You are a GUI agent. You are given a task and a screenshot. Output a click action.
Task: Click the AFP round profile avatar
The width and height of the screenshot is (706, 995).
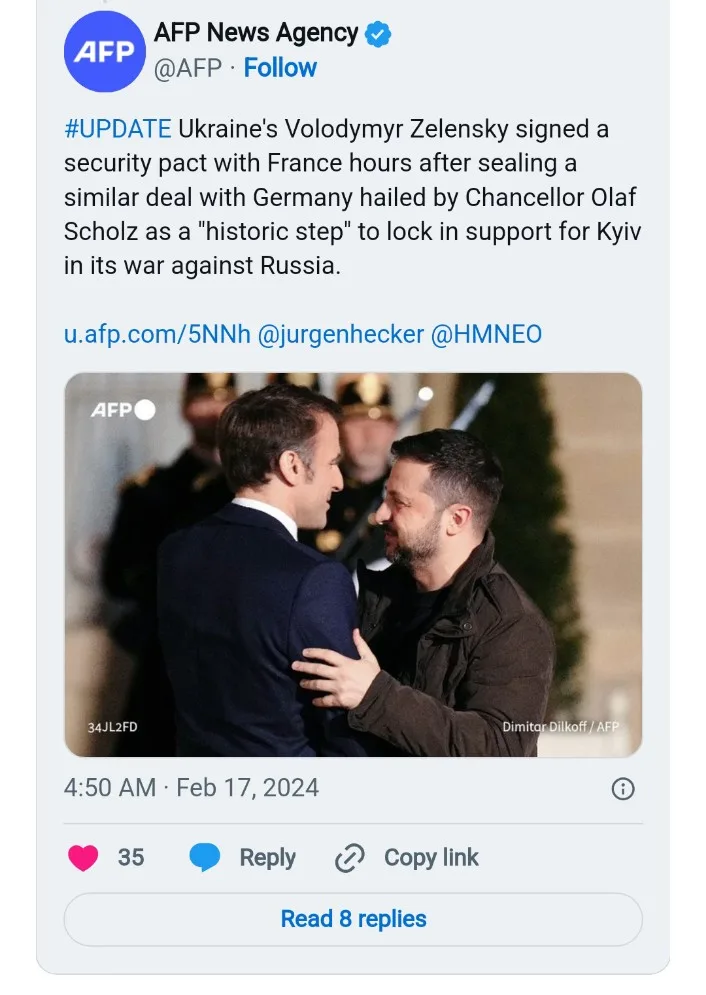[104, 52]
